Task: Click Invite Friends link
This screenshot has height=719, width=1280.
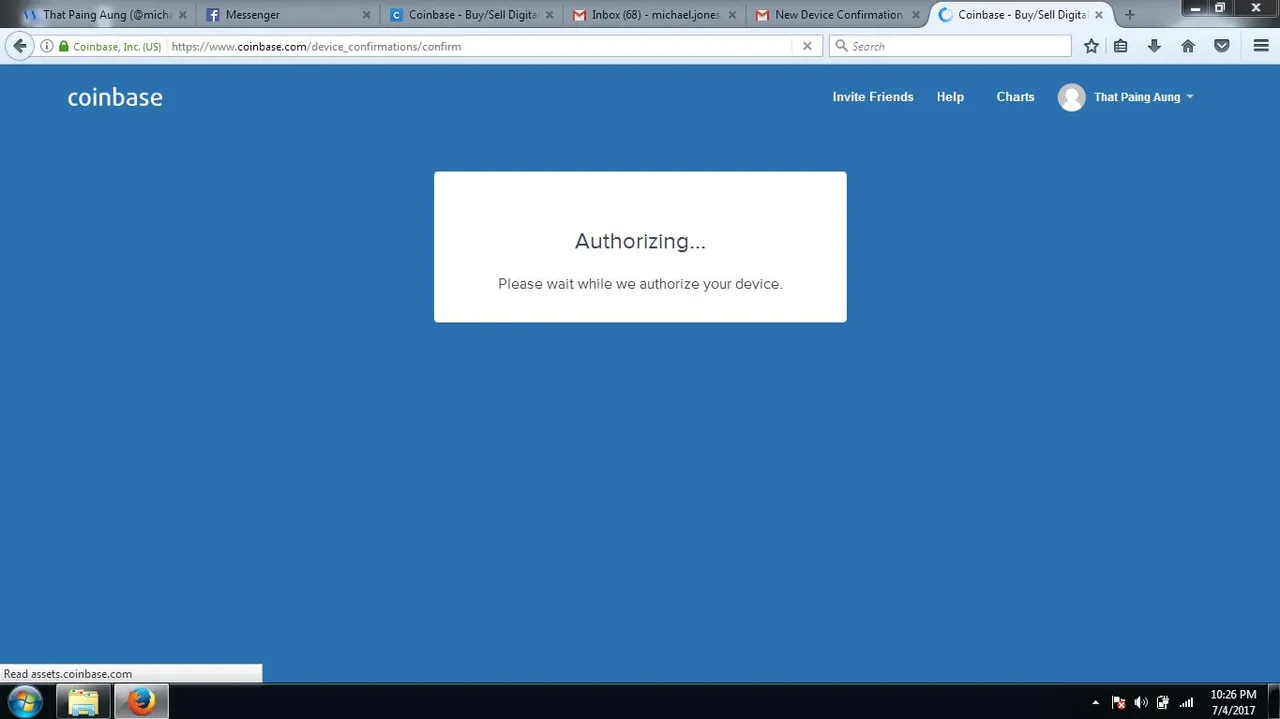Action: tap(873, 97)
